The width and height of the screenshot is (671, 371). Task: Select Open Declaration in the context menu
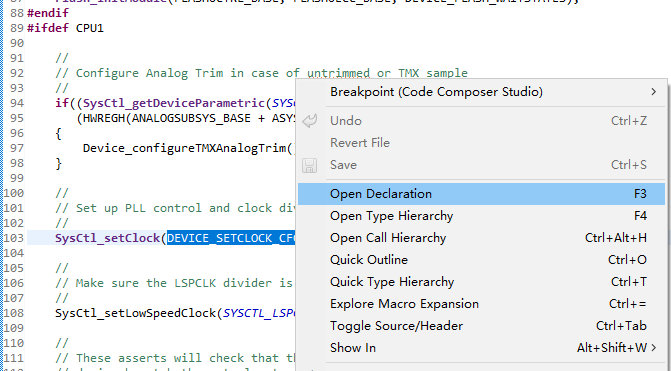[x=481, y=194]
